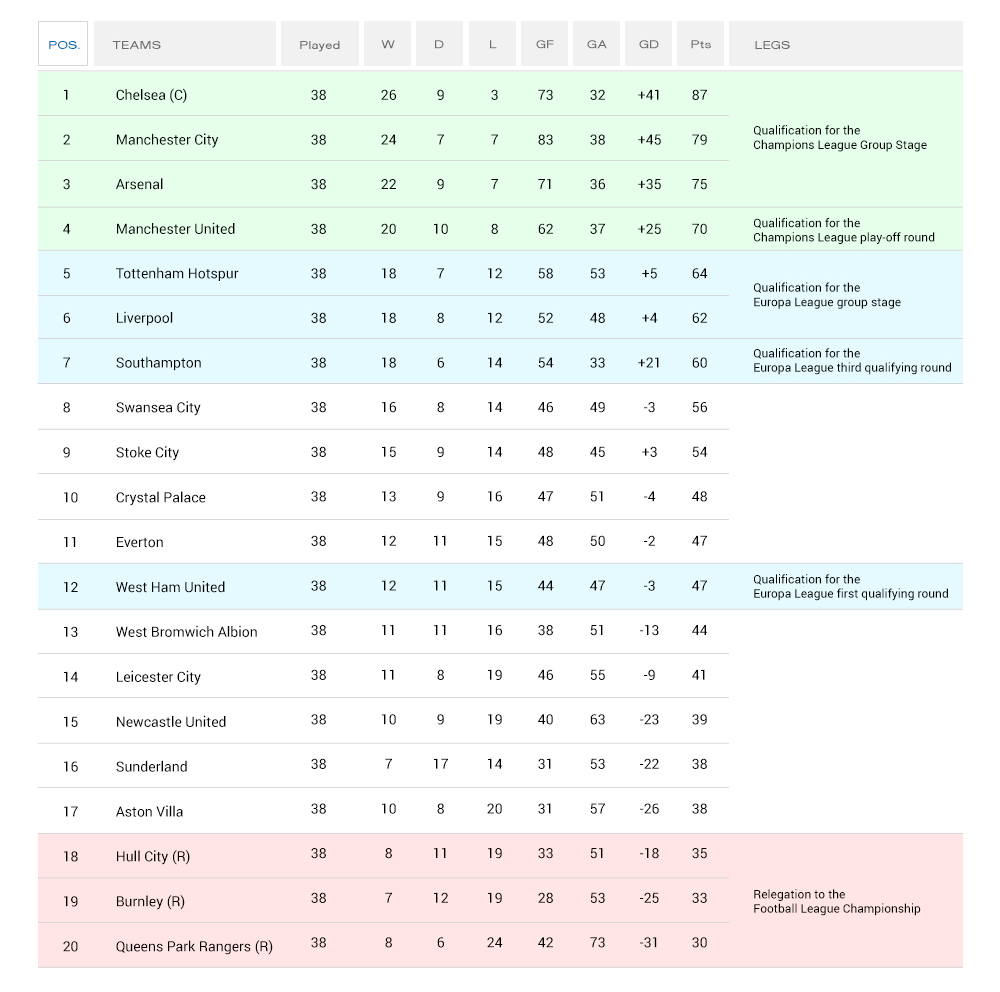
Task: Select Relegation to Football League Championship legend
Action: pos(836,902)
